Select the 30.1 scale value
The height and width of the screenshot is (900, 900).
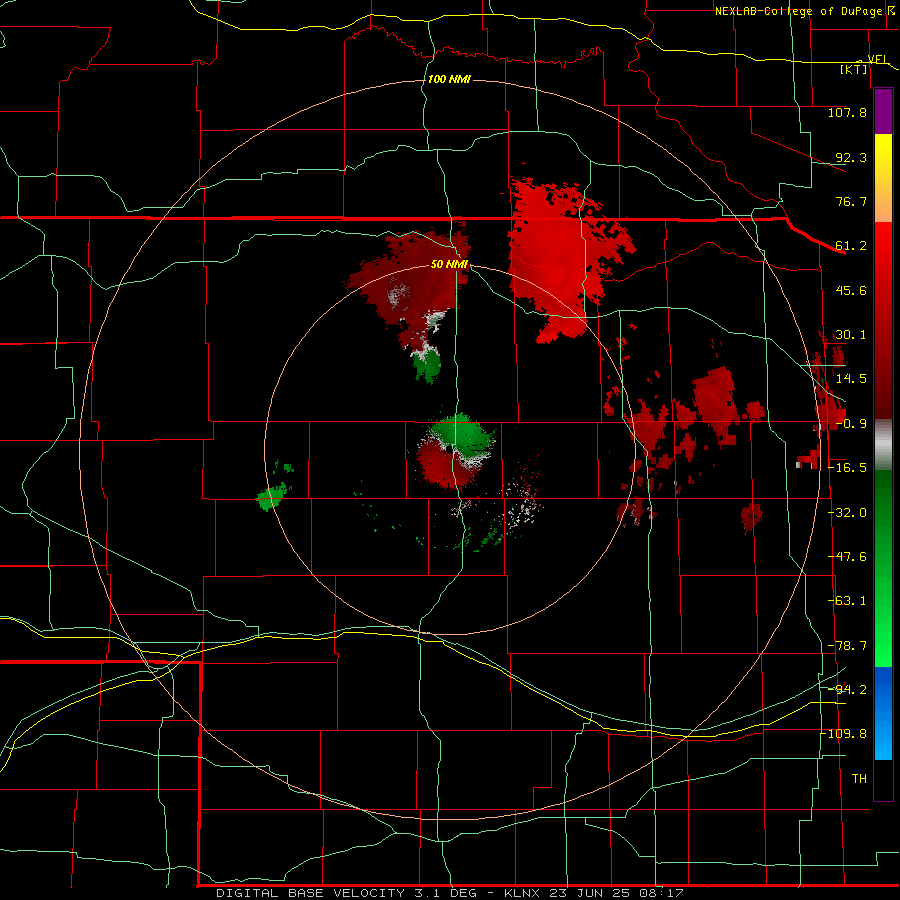pyautogui.click(x=851, y=335)
